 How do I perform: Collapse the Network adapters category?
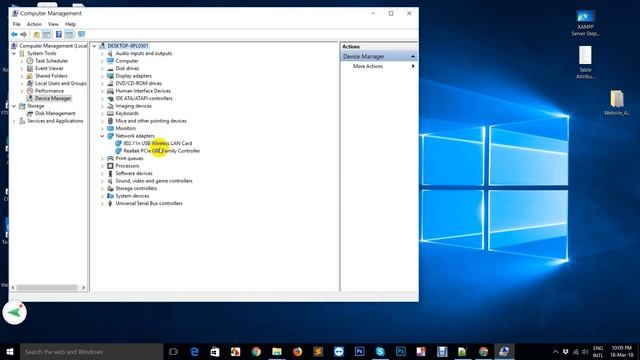point(102,136)
